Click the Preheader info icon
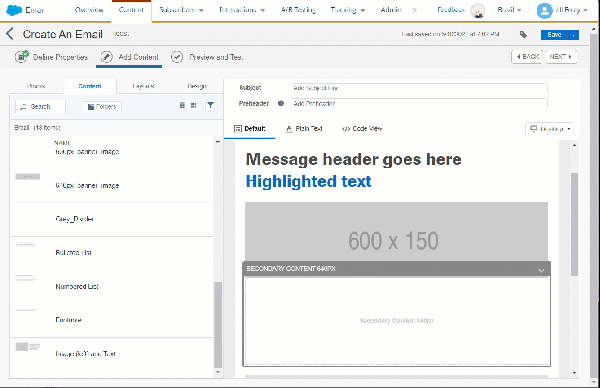This screenshot has width=600, height=388. (x=281, y=103)
